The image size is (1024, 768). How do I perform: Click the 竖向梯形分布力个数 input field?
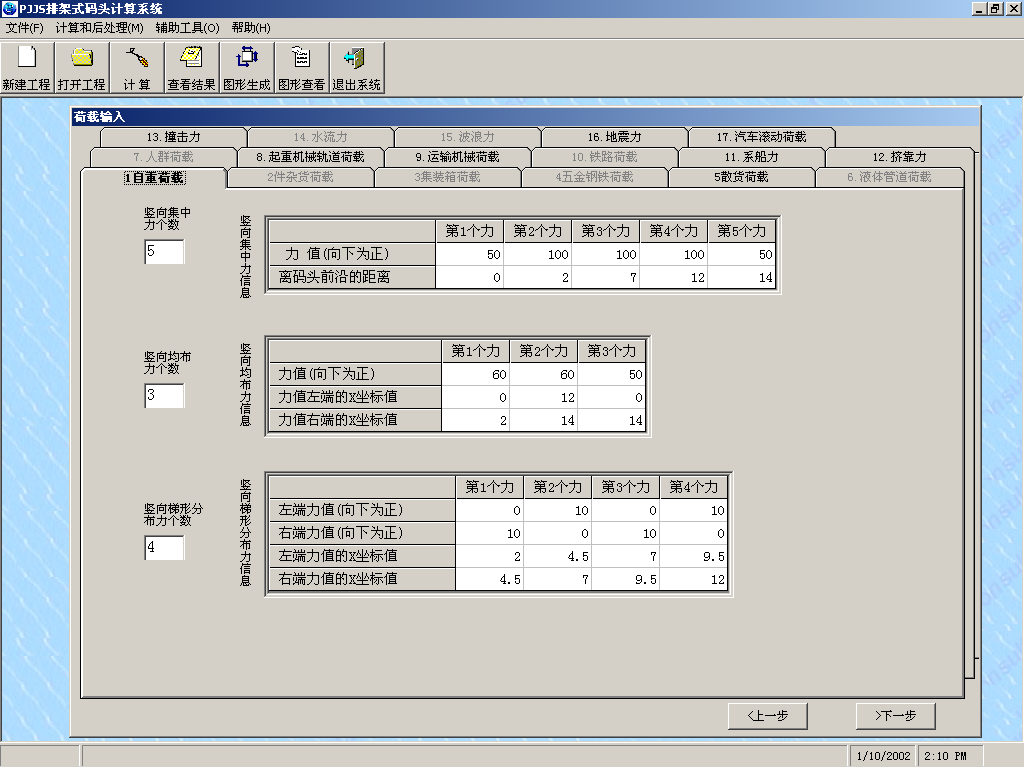point(164,548)
